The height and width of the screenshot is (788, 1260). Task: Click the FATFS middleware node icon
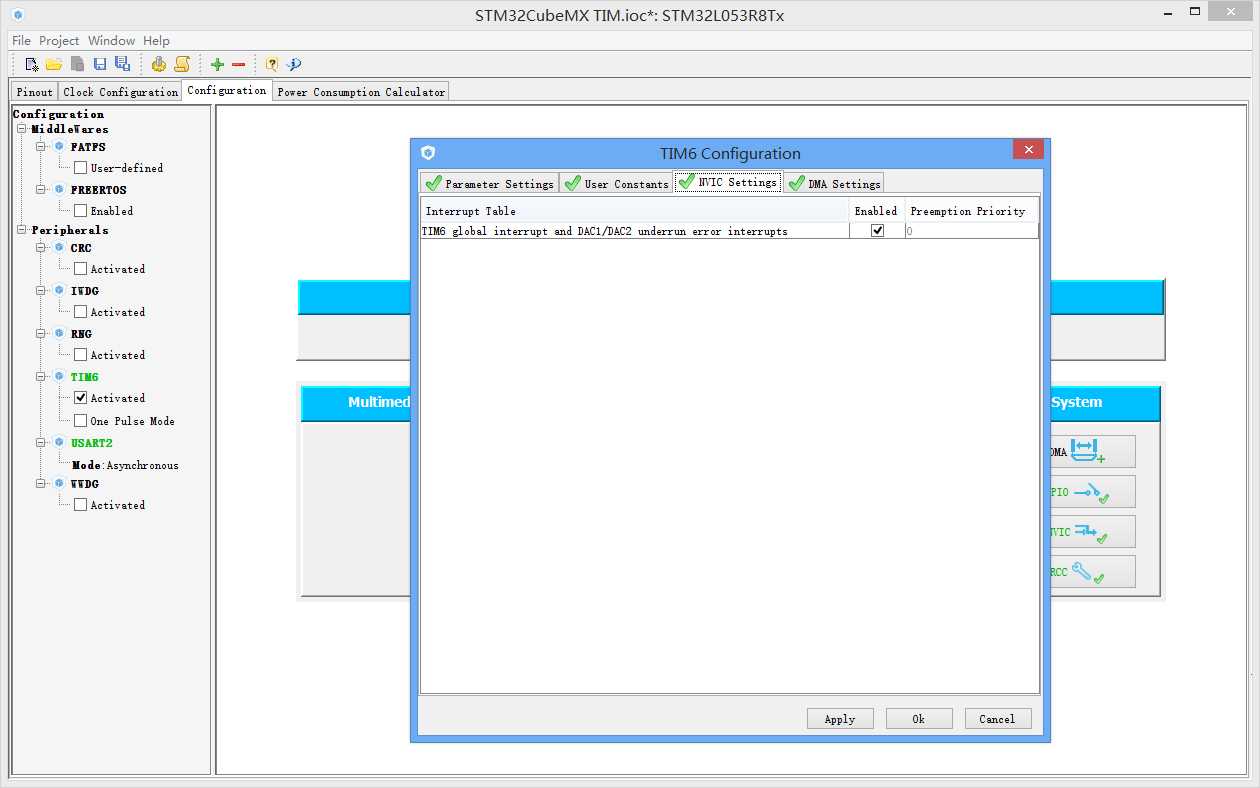(x=59, y=147)
